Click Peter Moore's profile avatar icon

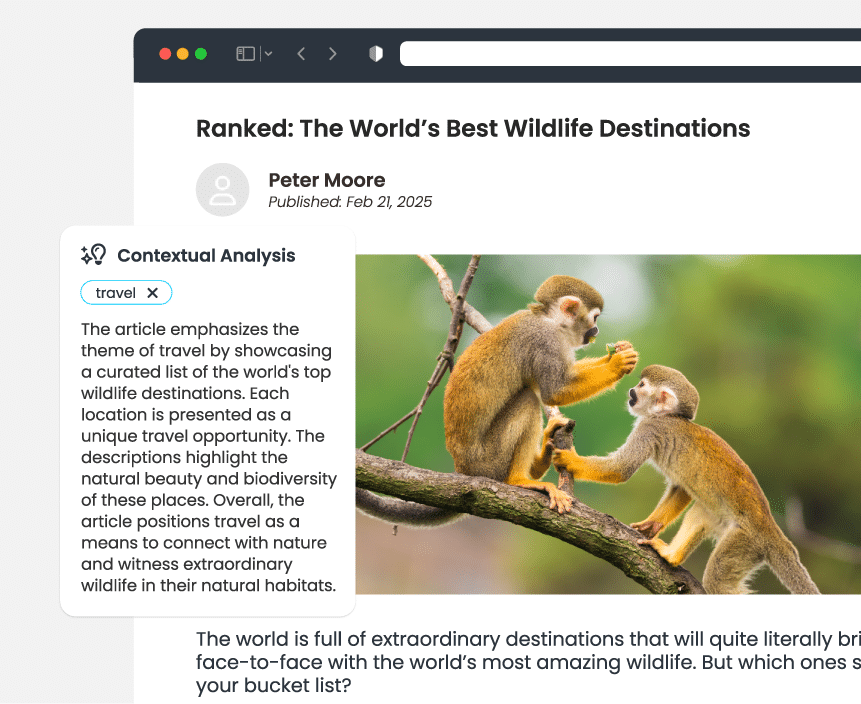pos(222,189)
